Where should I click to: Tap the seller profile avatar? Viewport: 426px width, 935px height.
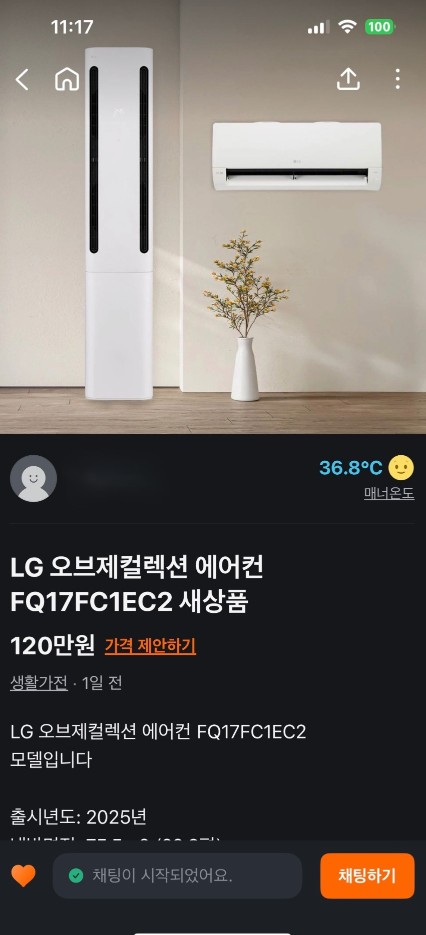click(33, 478)
